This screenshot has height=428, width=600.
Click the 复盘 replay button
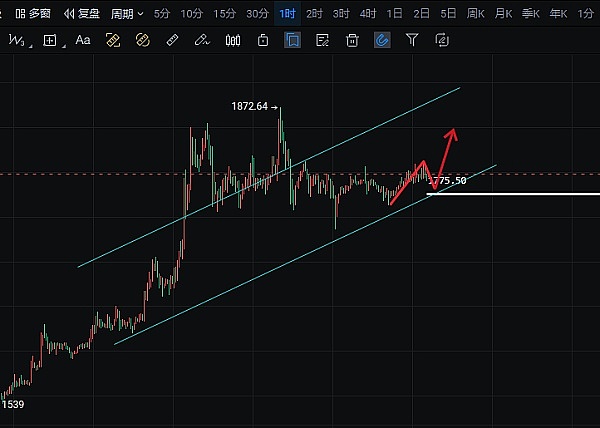coord(82,14)
